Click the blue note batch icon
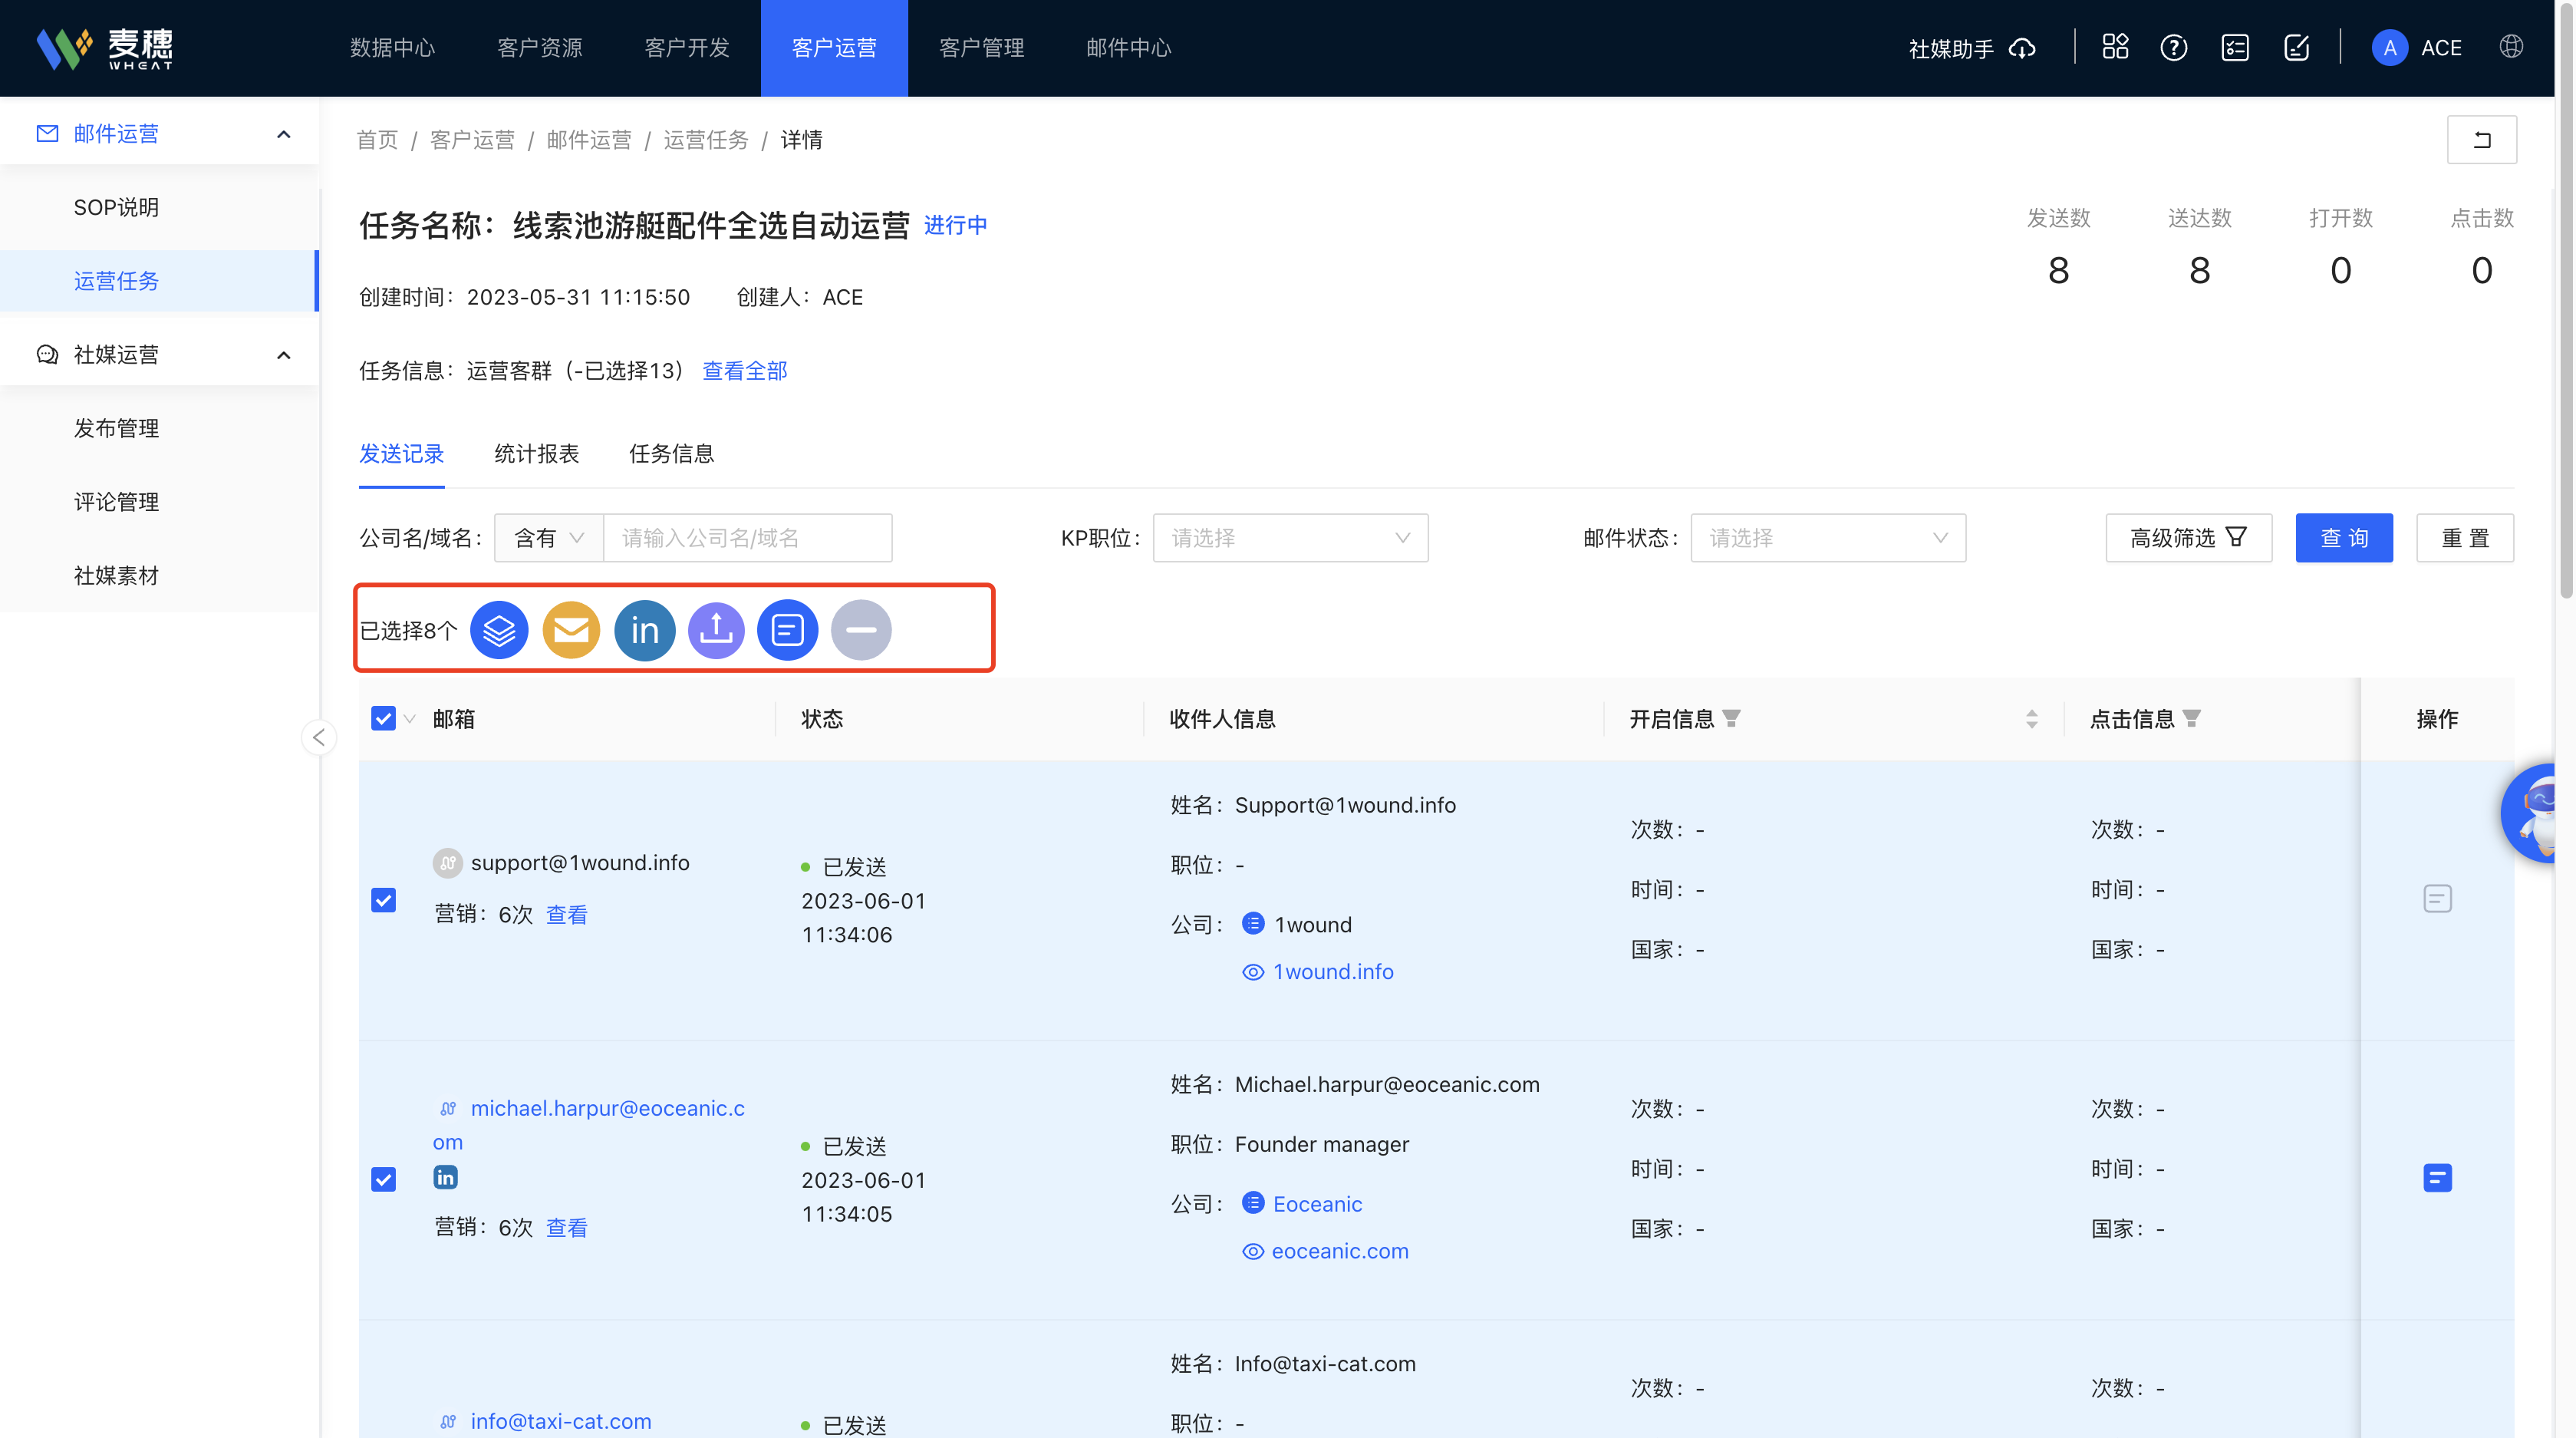 click(x=788, y=630)
